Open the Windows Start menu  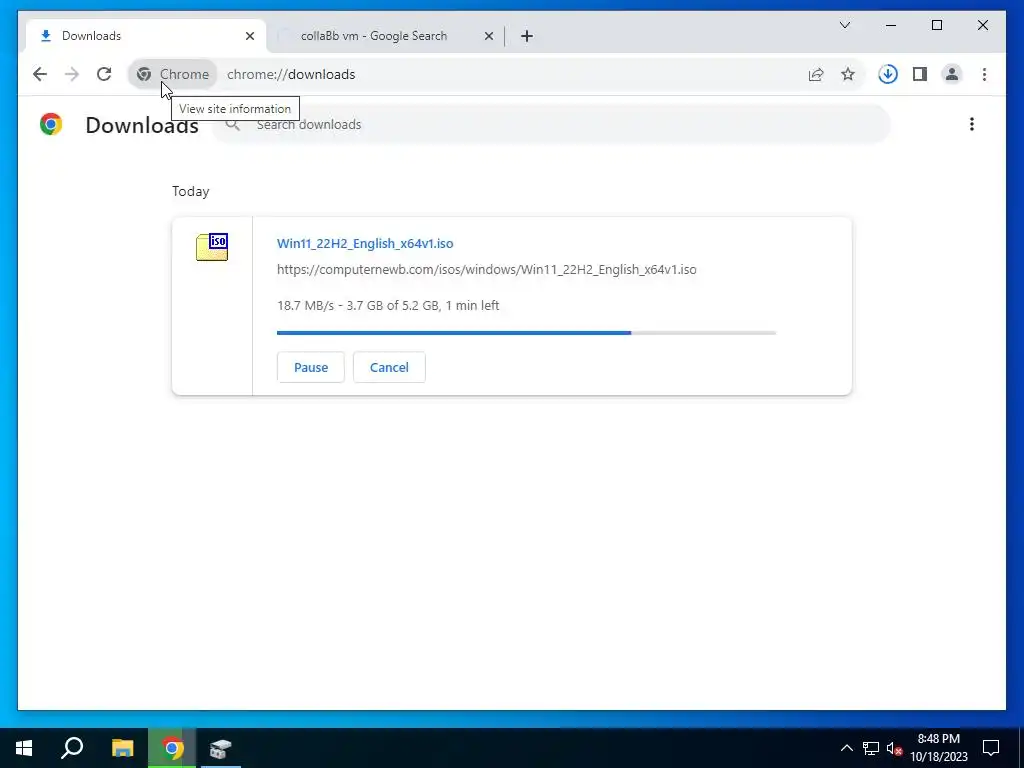tap(24, 748)
